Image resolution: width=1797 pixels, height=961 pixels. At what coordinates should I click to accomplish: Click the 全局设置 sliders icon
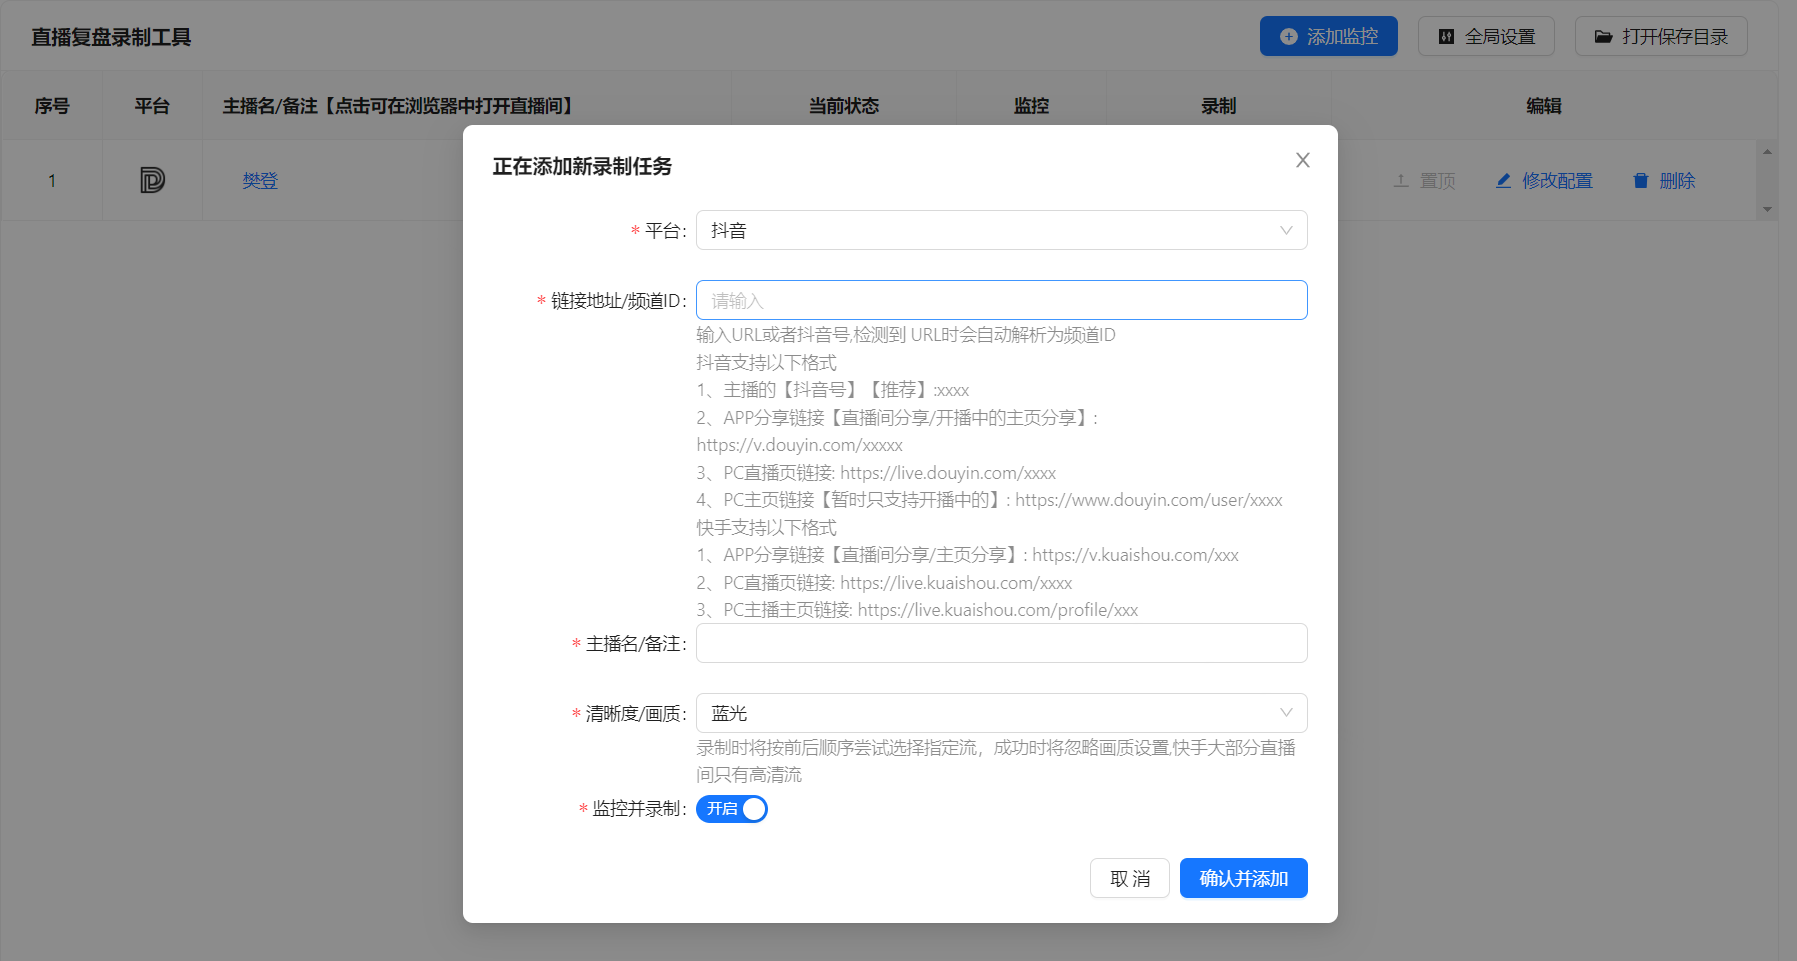tap(1446, 36)
